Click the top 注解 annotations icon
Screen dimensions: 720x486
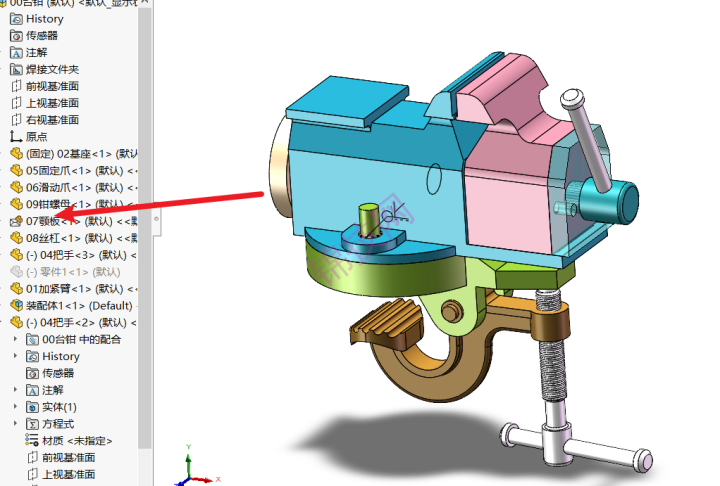16,53
